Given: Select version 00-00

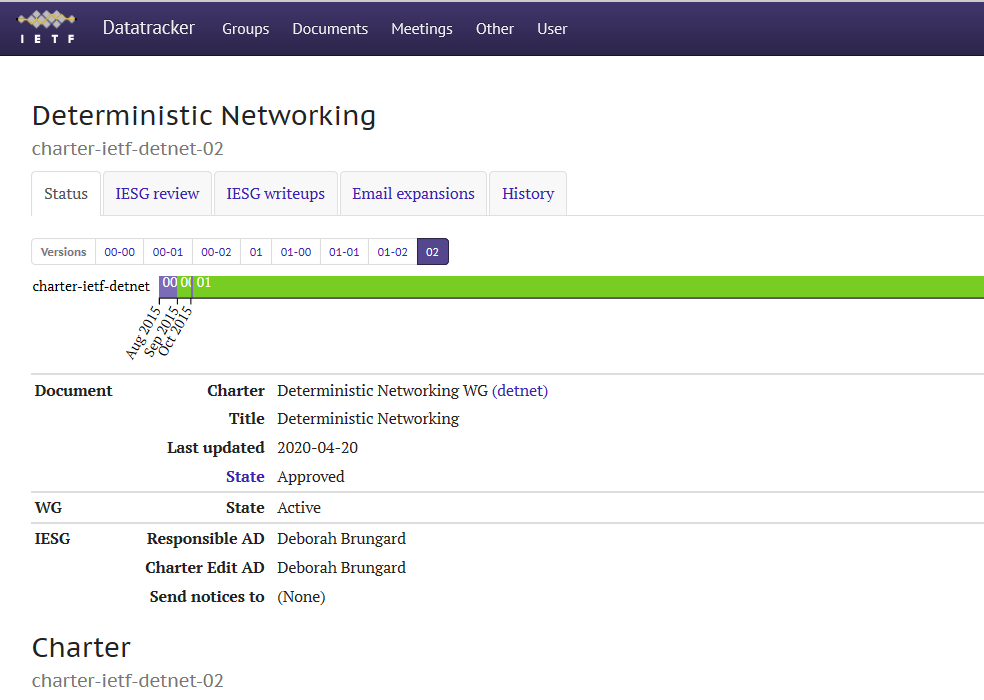Looking at the screenshot, I should 119,252.
